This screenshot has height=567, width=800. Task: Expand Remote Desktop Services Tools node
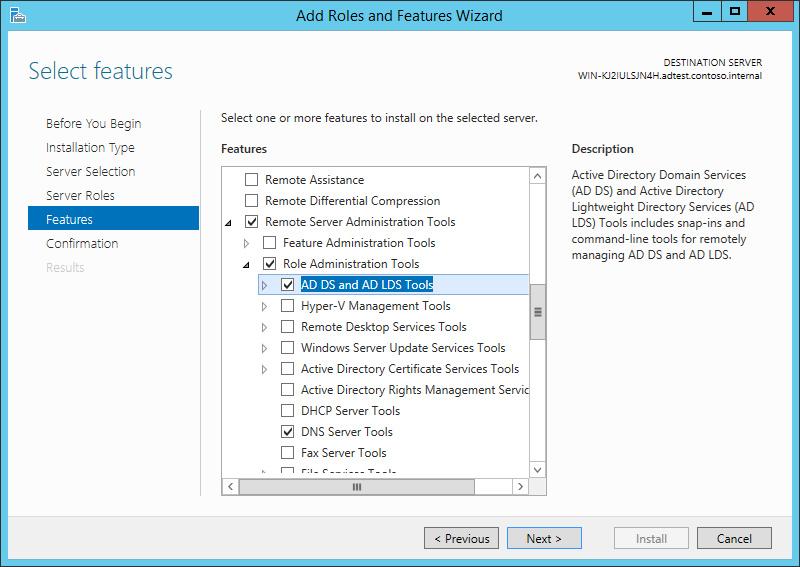point(264,327)
